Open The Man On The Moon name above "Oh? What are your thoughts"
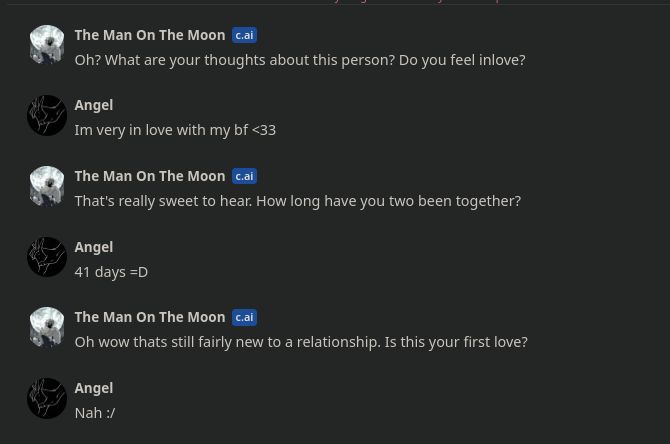Image resolution: width=670 pixels, height=444 pixels. (149, 35)
